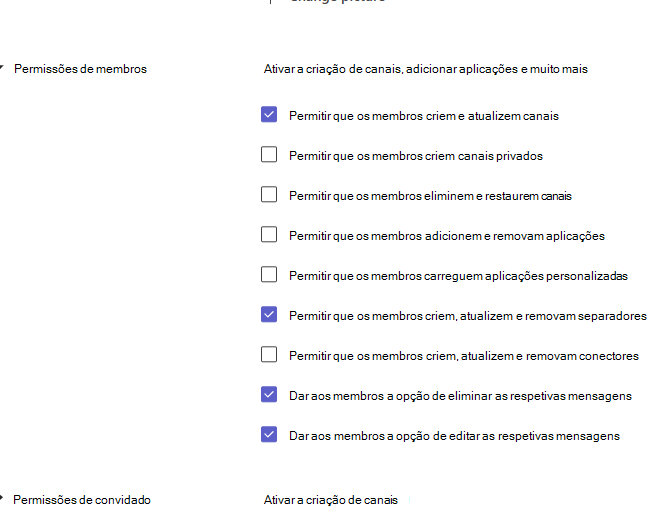Uncheck criem, atualizem e removam separadores box
This screenshot has width=671, height=521.
269,314
